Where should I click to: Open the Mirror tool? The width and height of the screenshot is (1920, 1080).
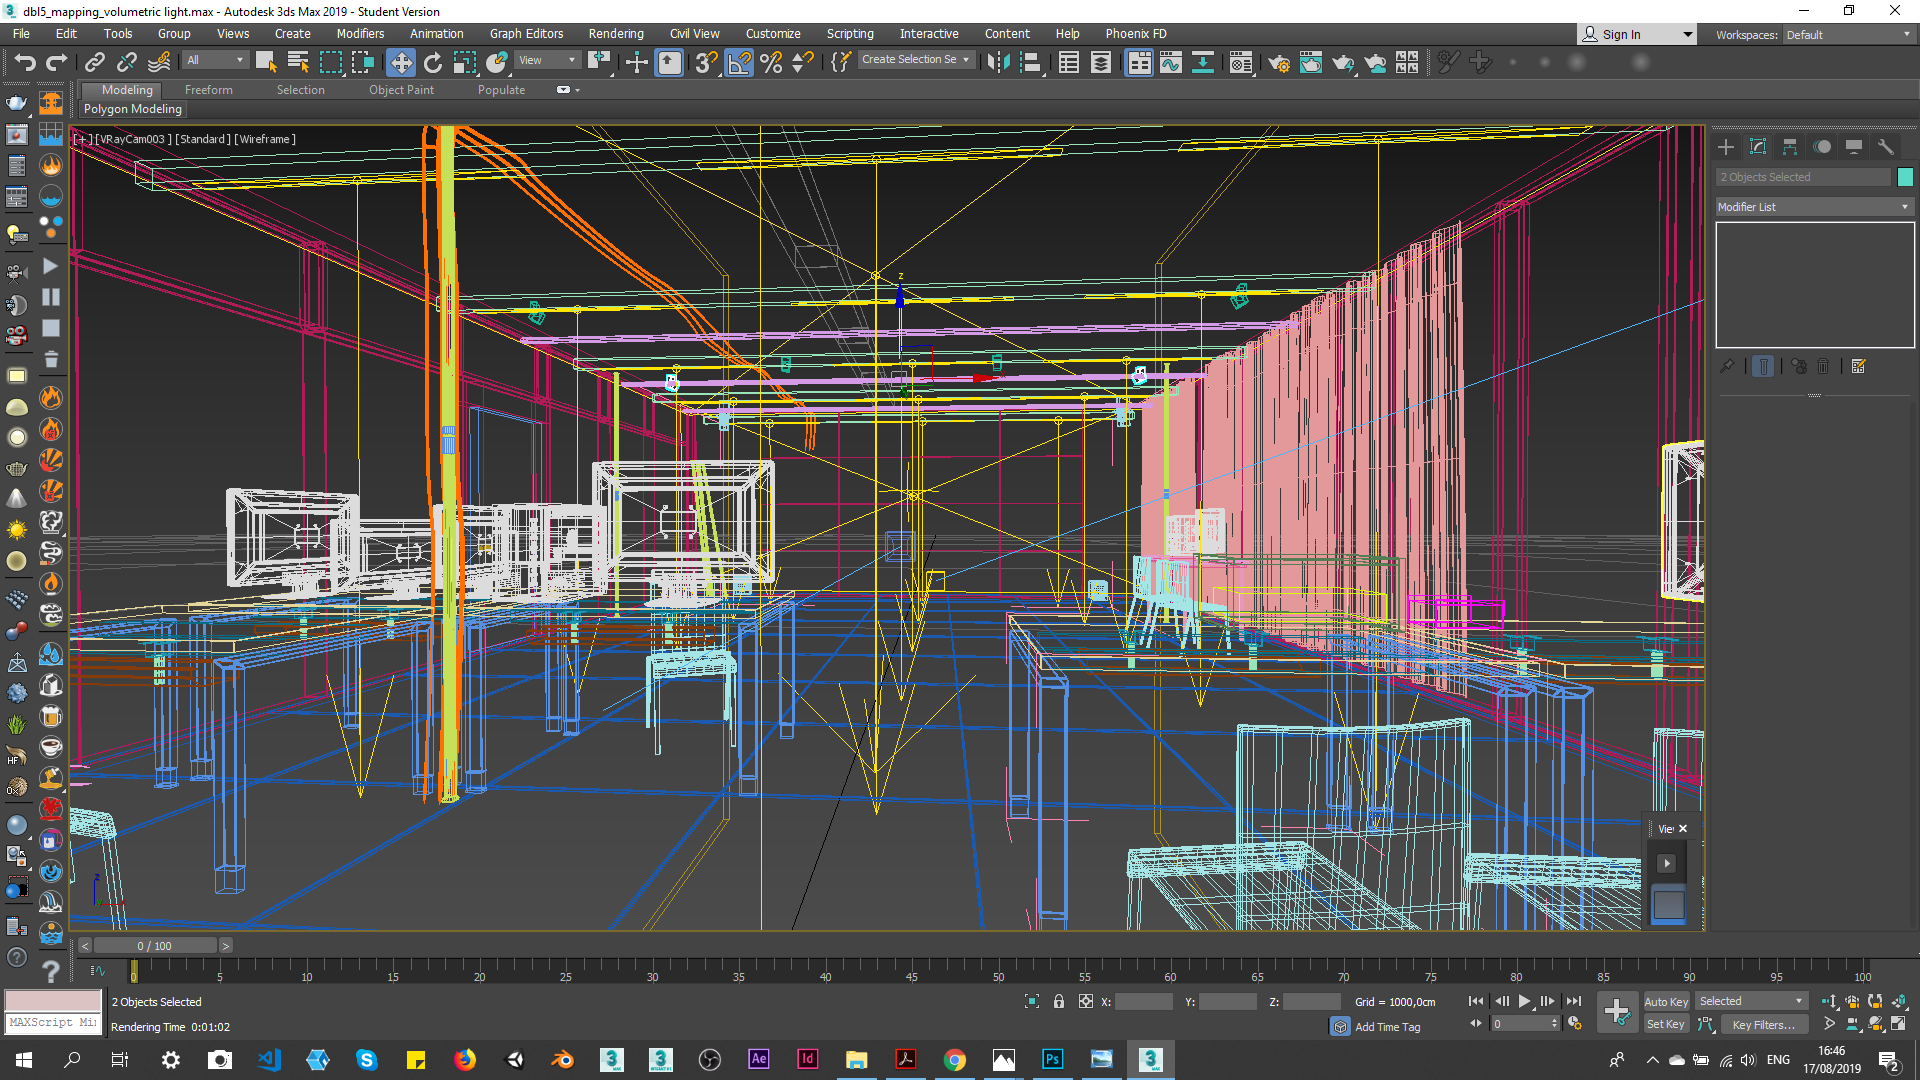(x=997, y=62)
